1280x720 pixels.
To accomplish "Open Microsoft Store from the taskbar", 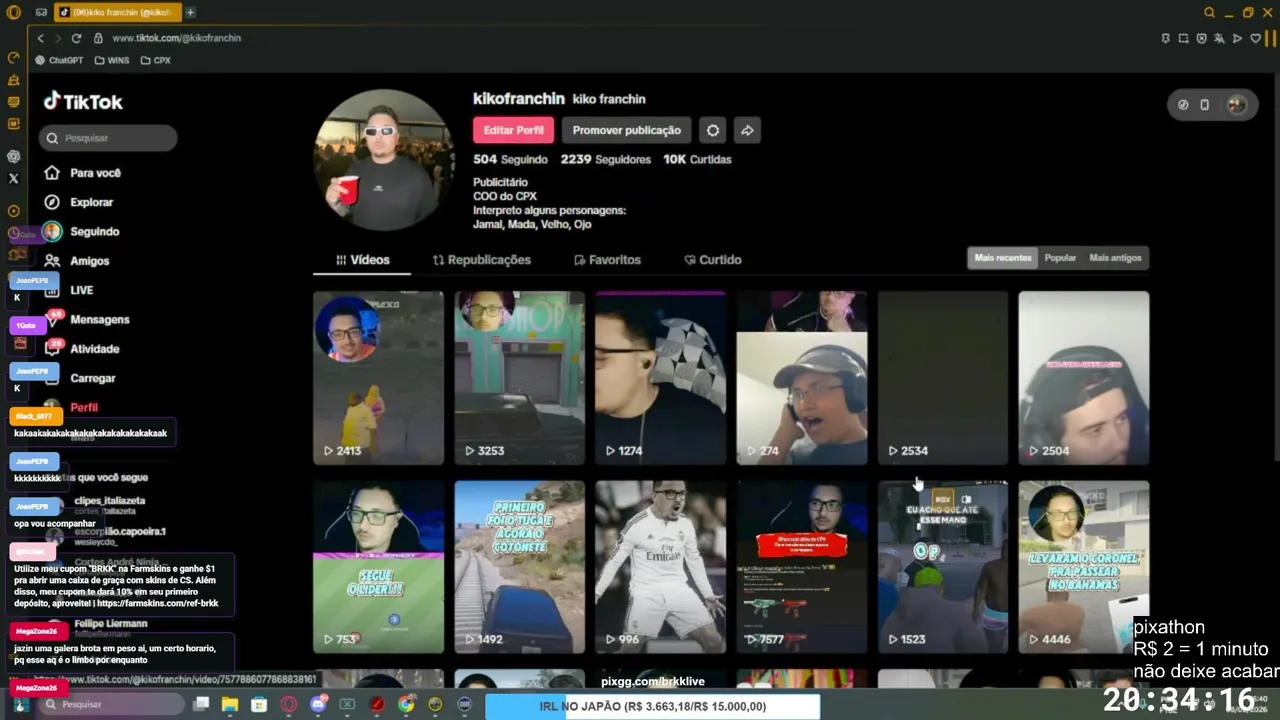I will [x=259, y=704].
